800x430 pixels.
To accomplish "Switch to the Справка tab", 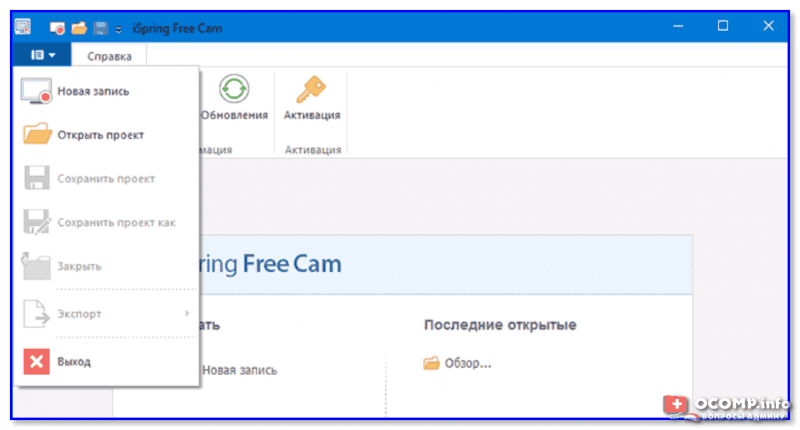I will point(109,56).
